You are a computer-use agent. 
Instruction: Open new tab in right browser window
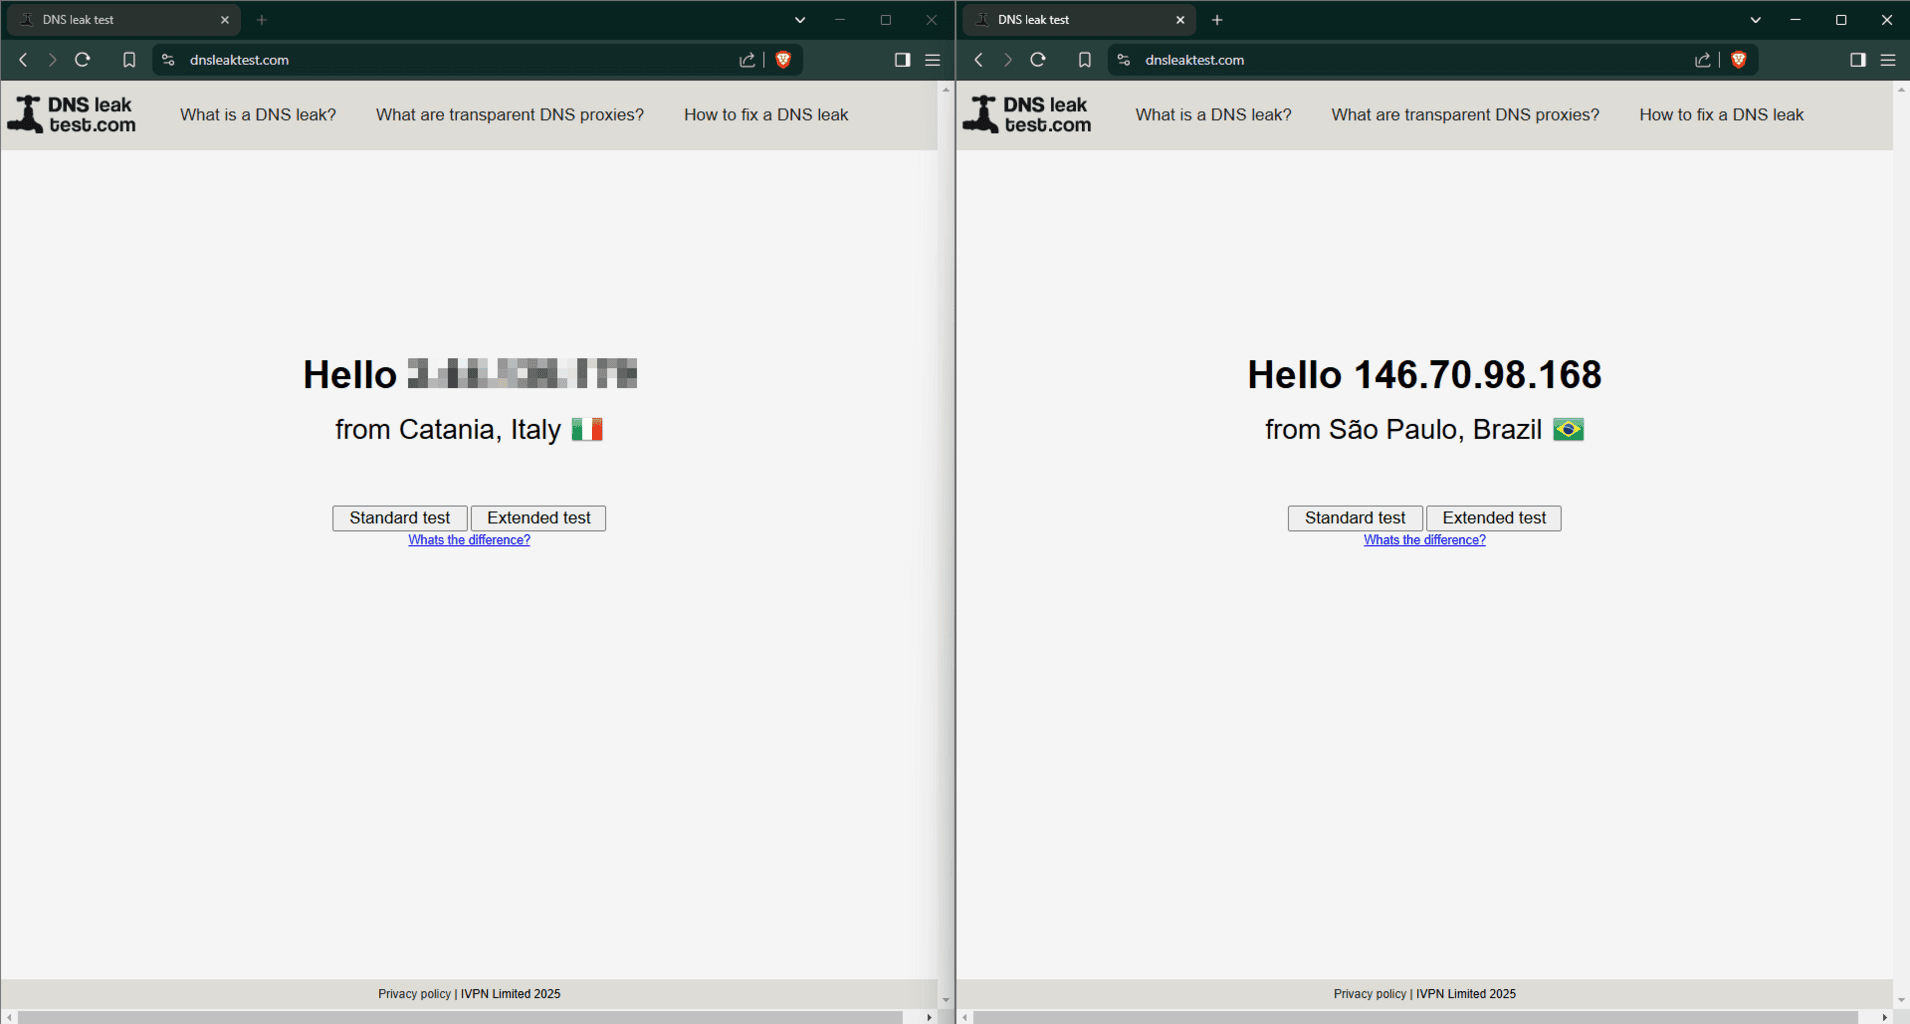(1217, 20)
